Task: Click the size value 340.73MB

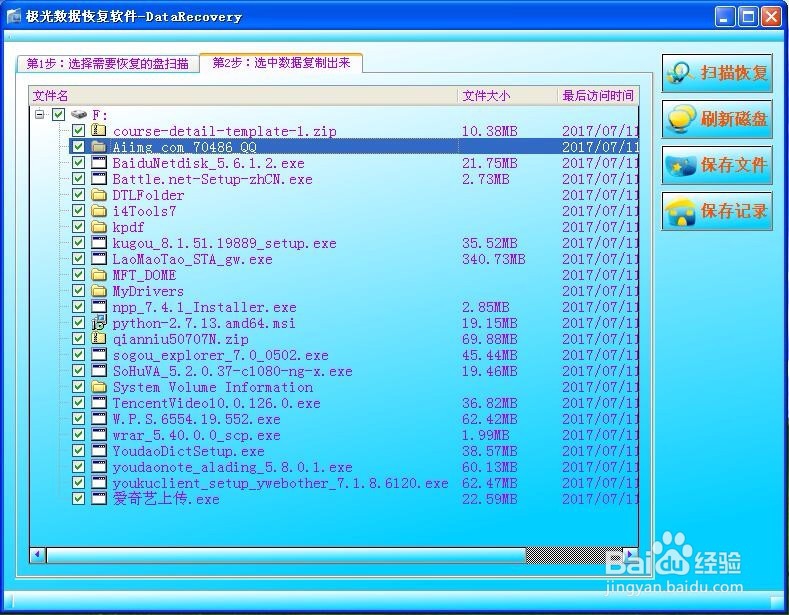Action: point(493,259)
